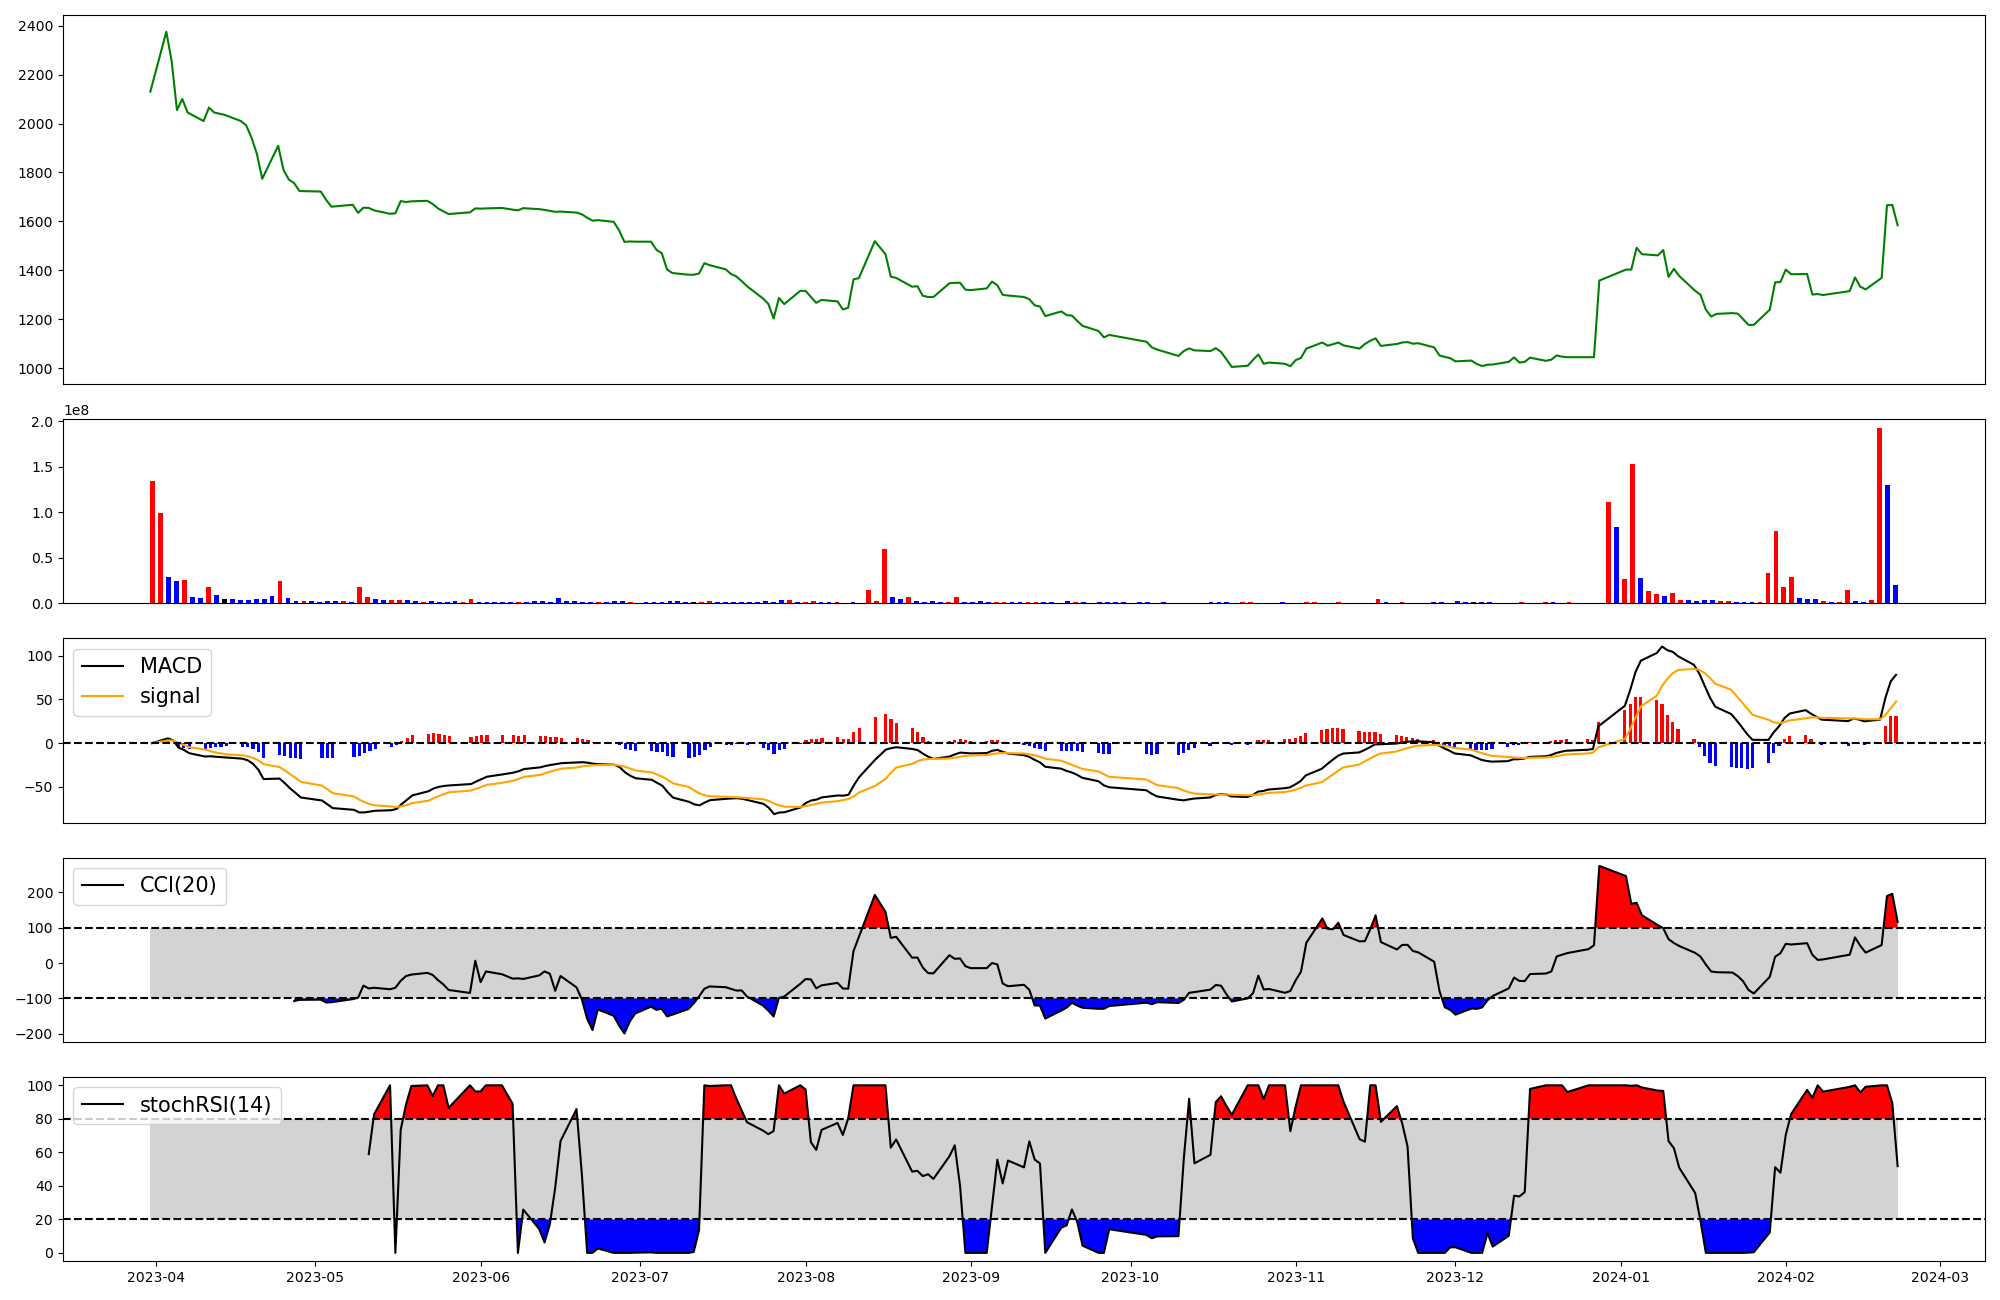This screenshot has width=2000, height=1300.
Task: Click the MACD legend label
Action: coord(170,666)
